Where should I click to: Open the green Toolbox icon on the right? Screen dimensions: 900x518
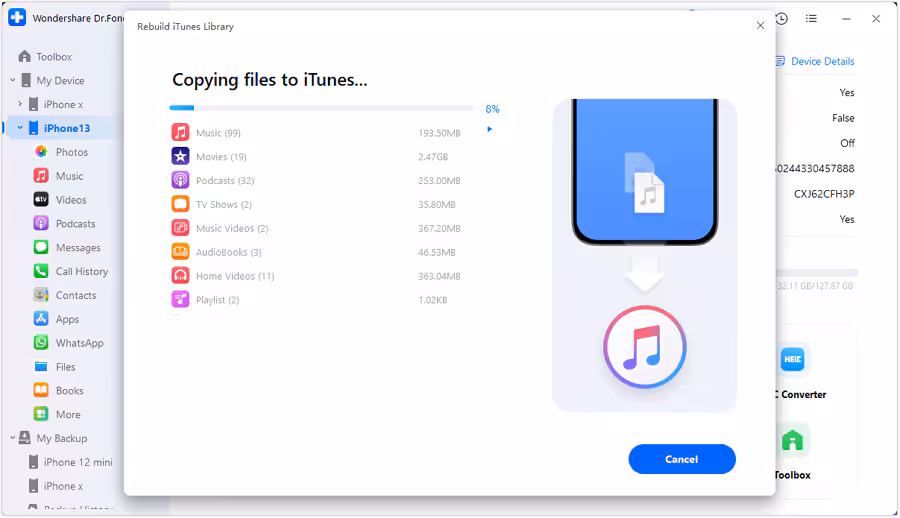[793, 440]
